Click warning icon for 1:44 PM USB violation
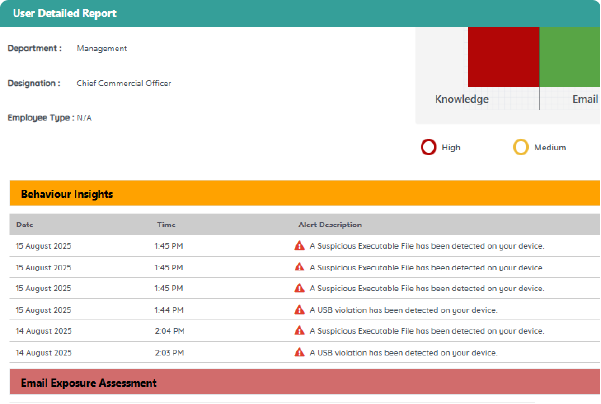The width and height of the screenshot is (601, 404). click(x=299, y=310)
